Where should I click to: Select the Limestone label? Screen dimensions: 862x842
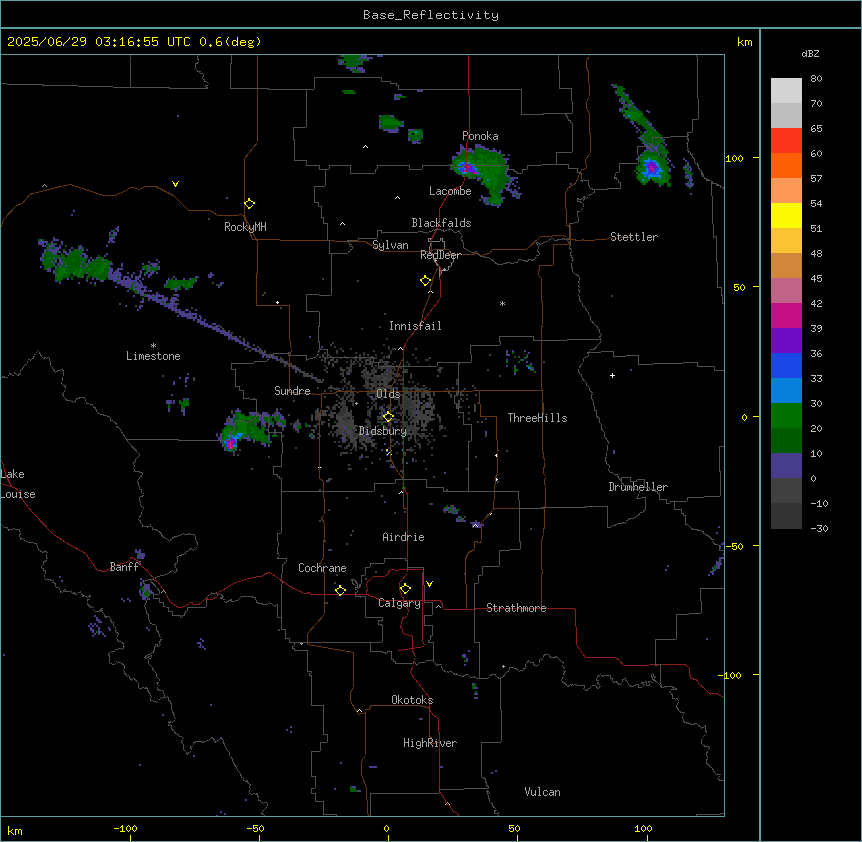click(153, 356)
